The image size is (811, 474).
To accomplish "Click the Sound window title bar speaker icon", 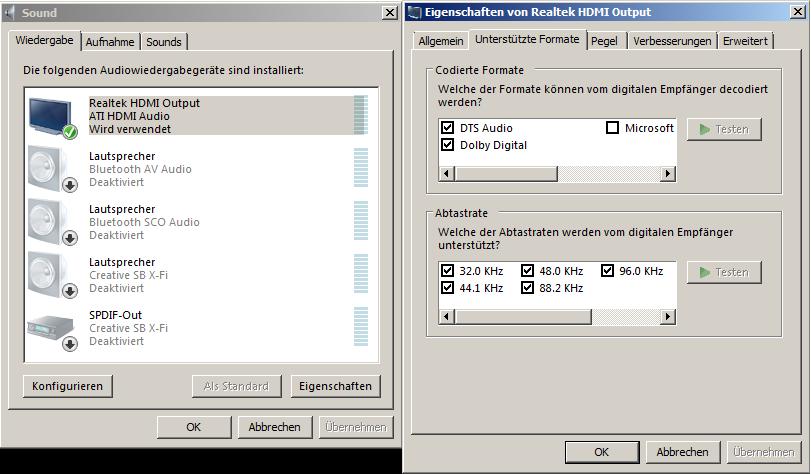I will tap(10, 12).
